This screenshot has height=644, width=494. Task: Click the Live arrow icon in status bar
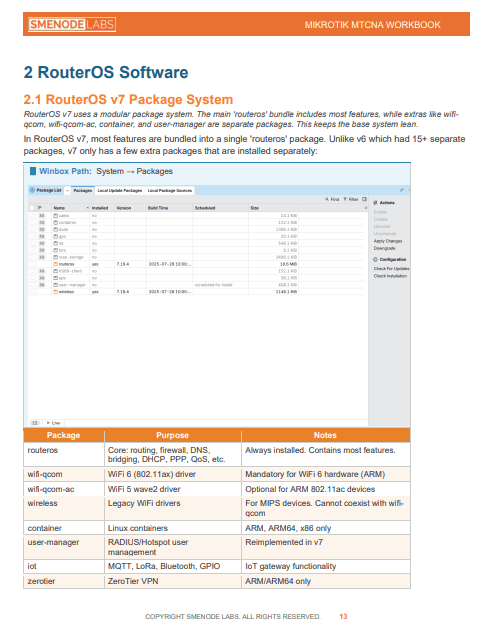pos(48,423)
